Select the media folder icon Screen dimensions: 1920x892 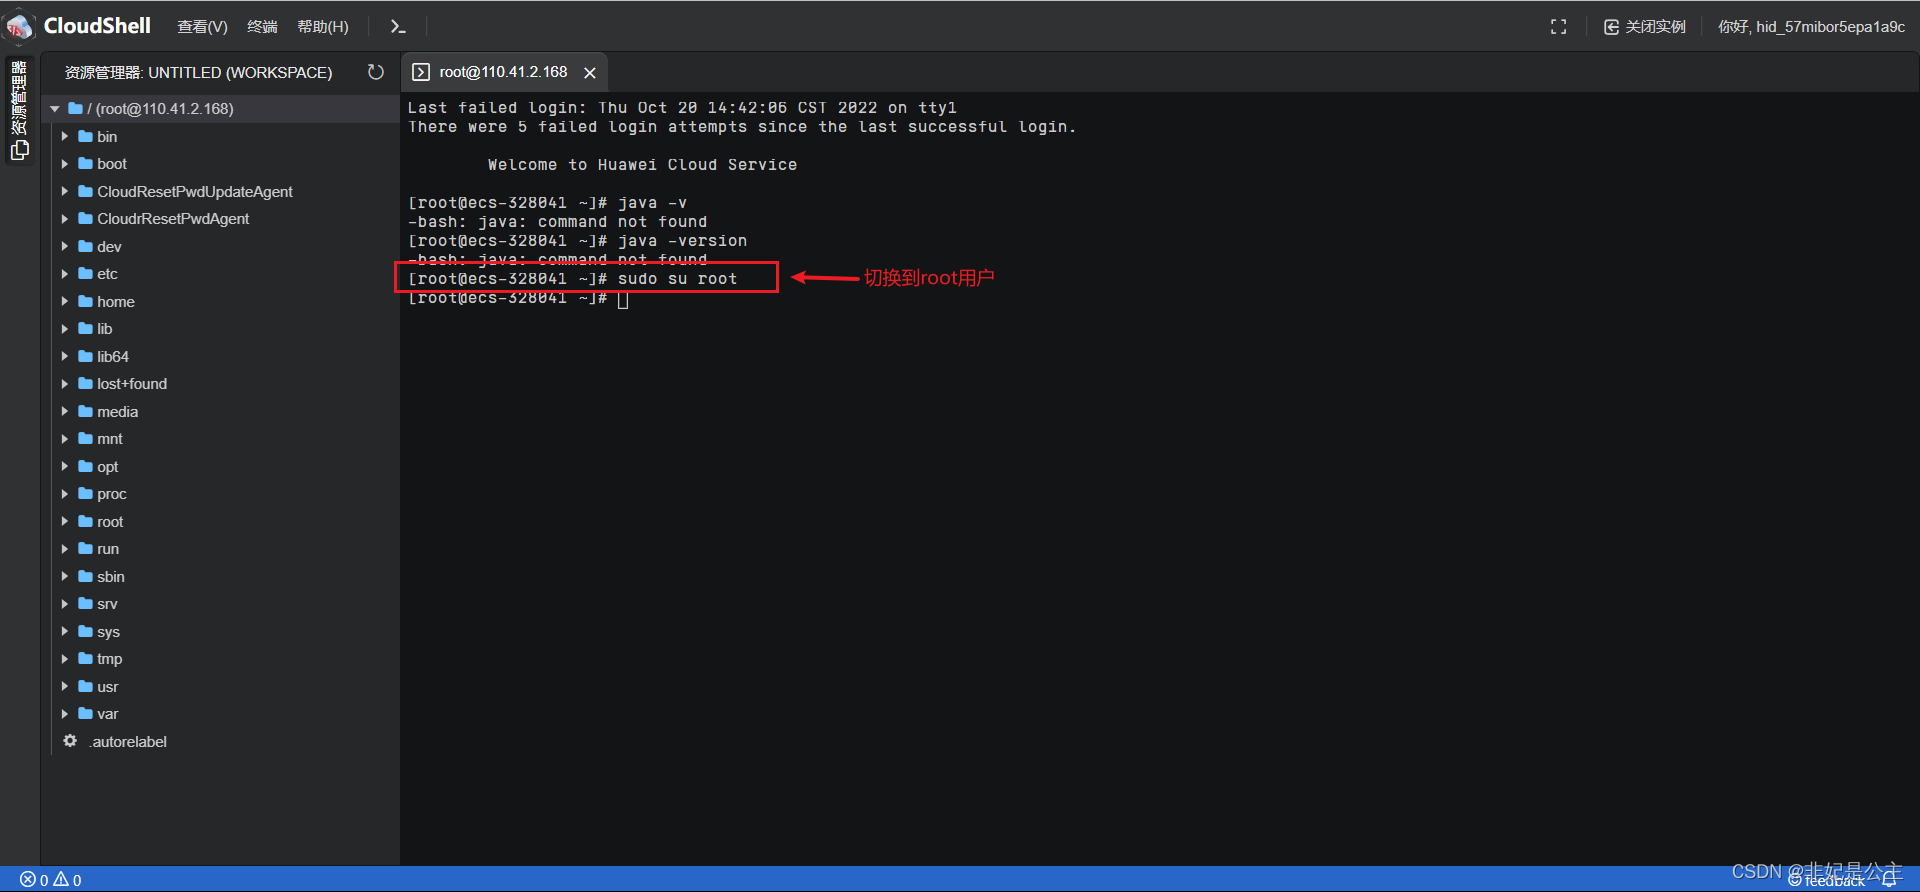pyautogui.click(x=85, y=411)
